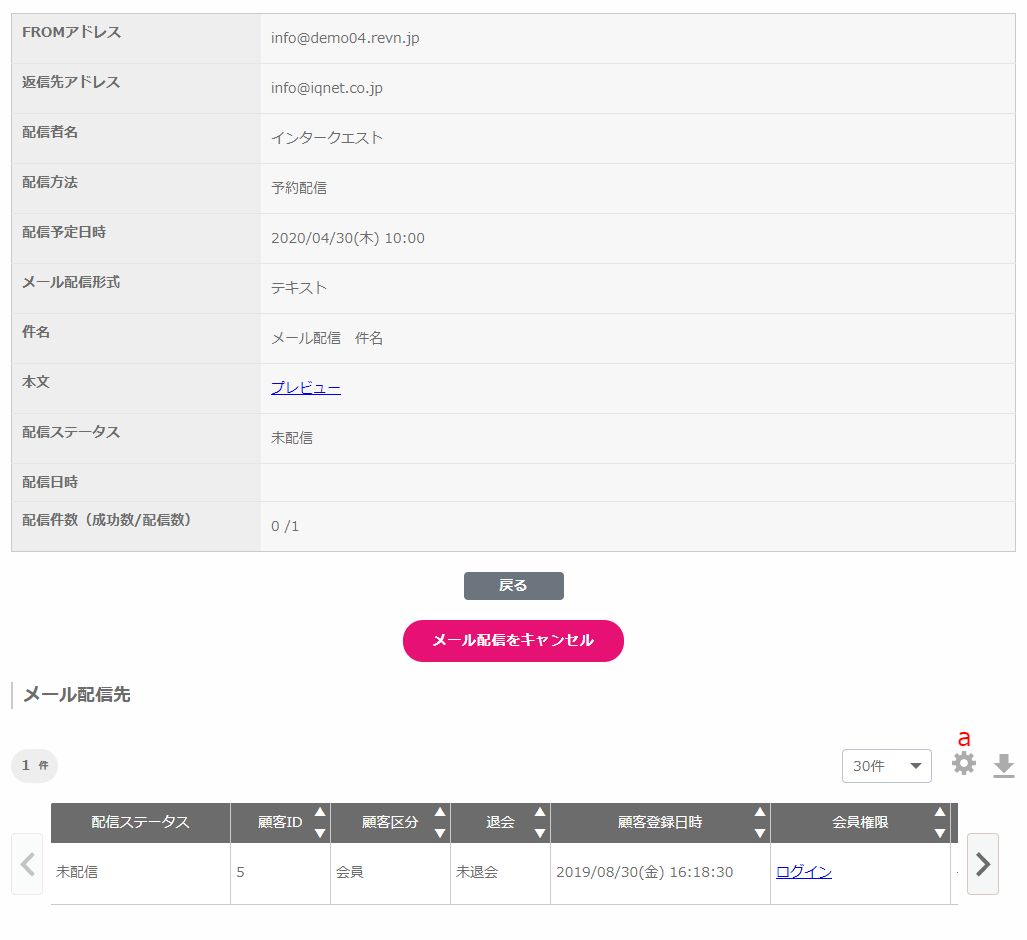Viewport: 1027px width, 940px height.
Task: Sort 顧客区分 column descending with down arrow
Action: (440, 833)
